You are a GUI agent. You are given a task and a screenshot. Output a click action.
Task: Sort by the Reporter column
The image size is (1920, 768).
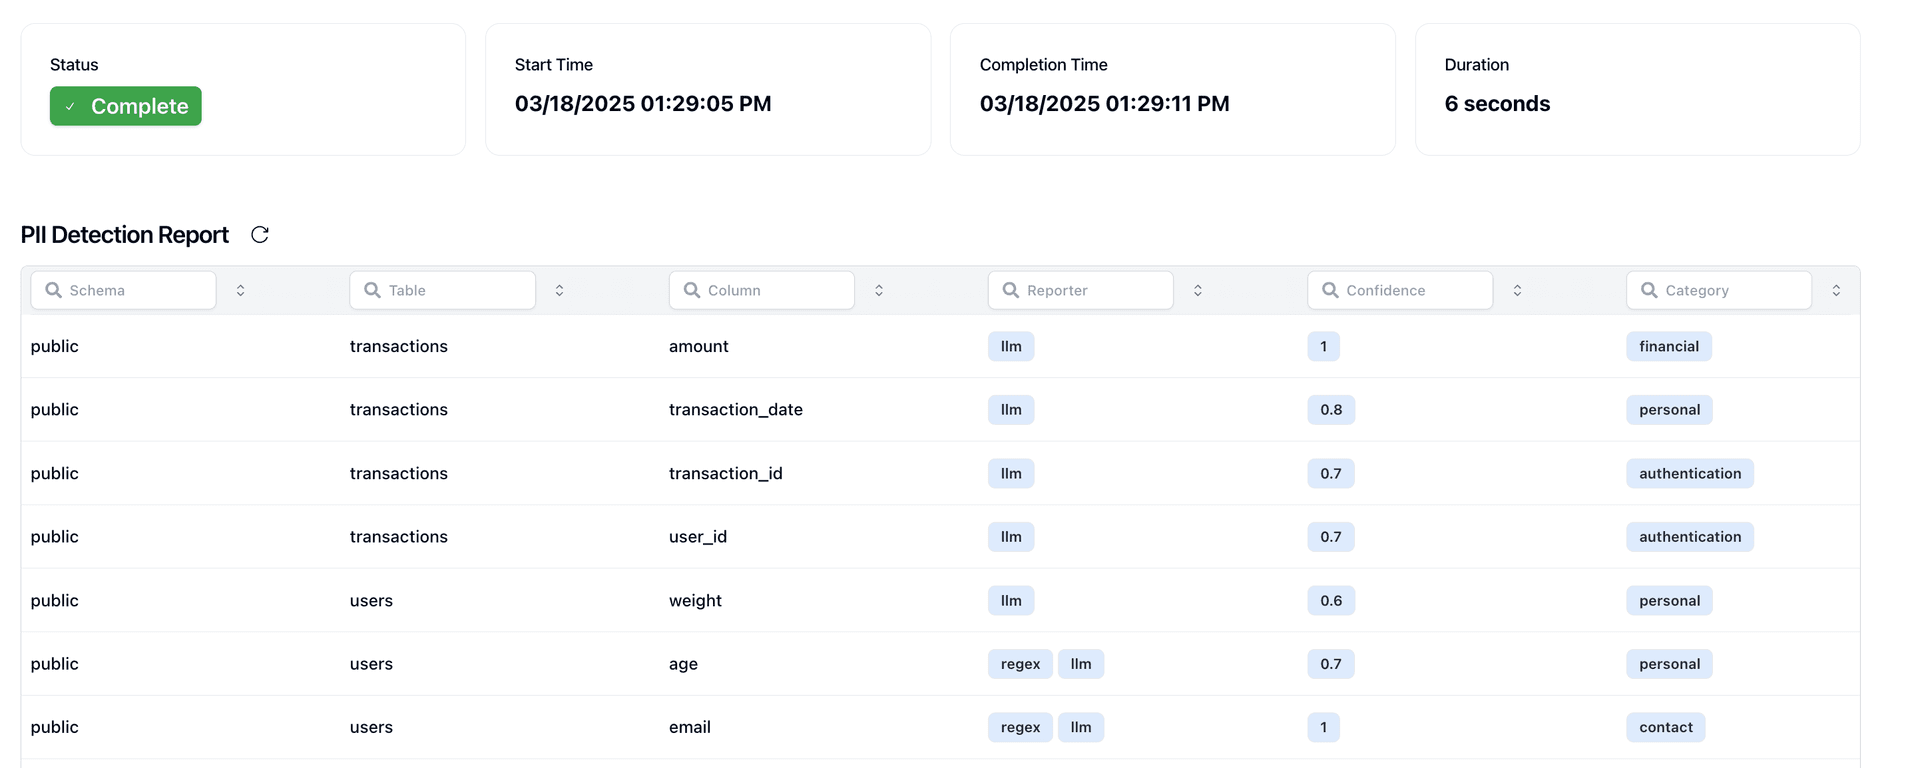[x=1198, y=290]
